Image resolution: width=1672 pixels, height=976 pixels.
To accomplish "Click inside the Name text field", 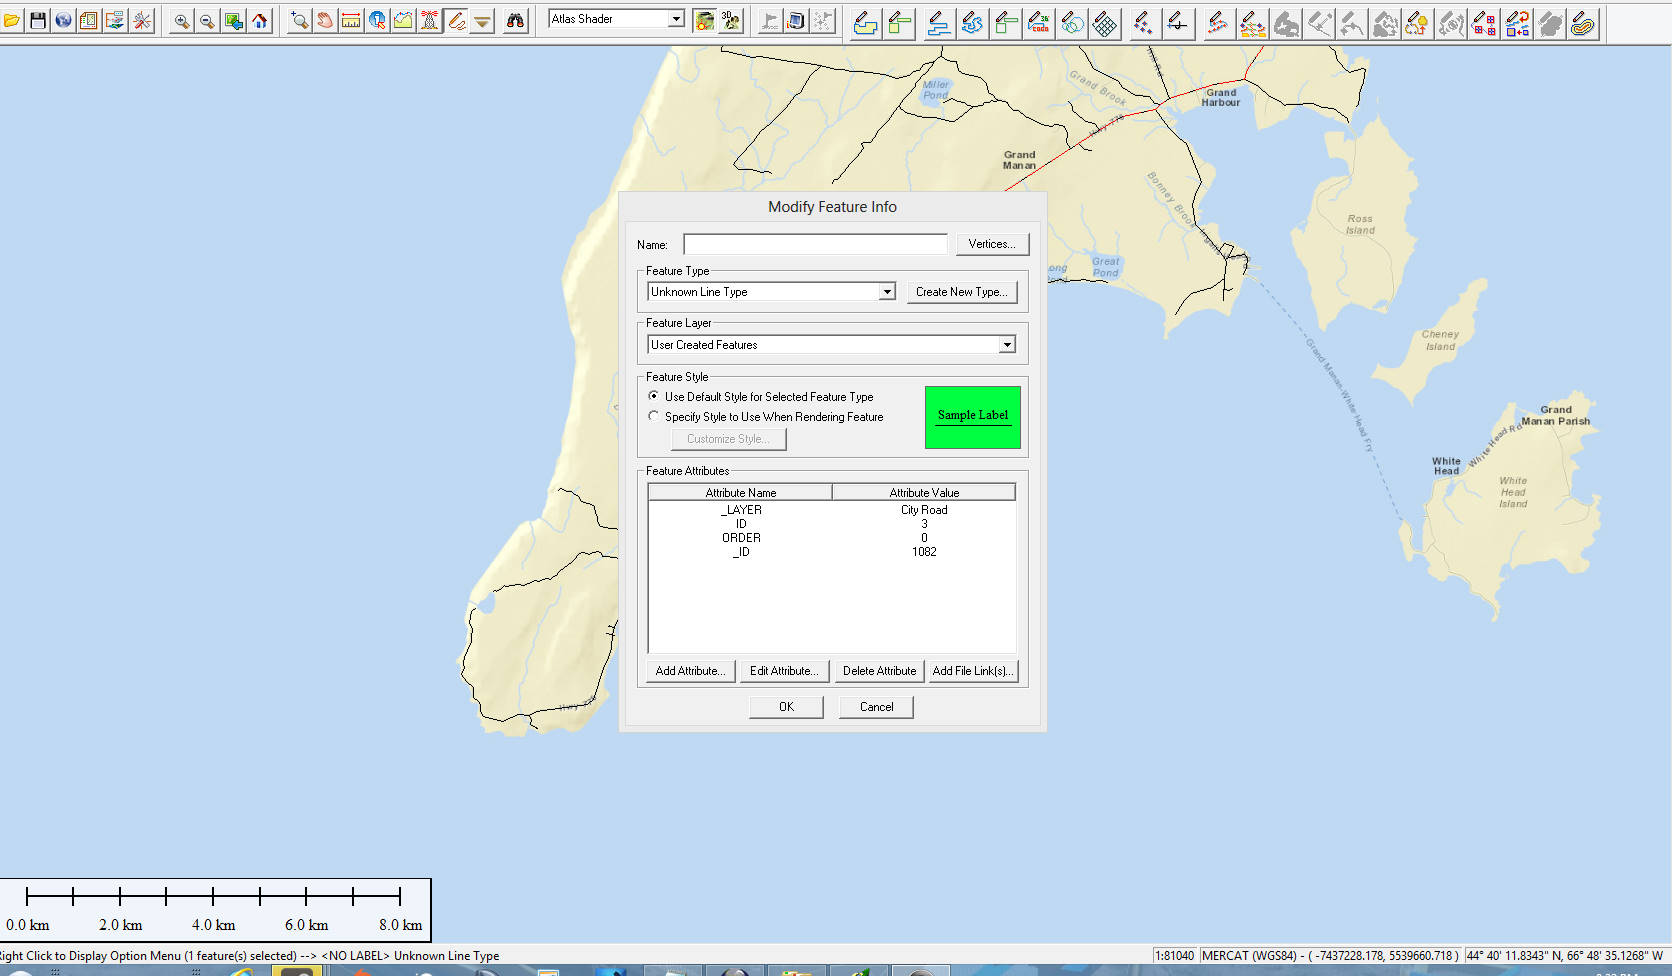I will [815, 245].
